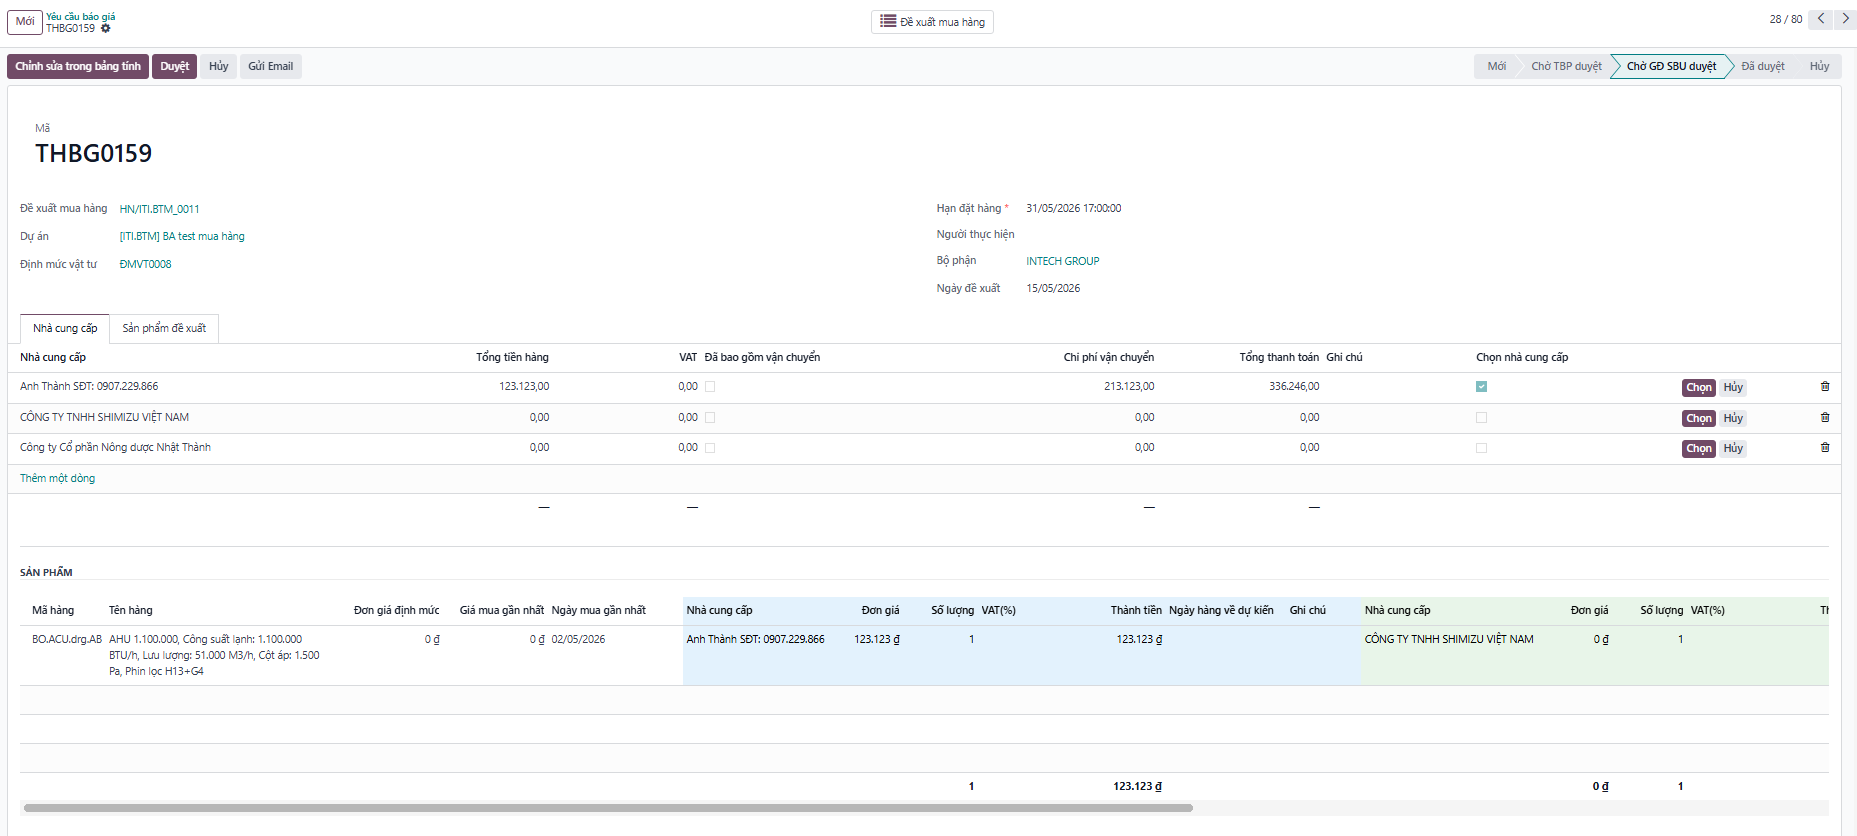This screenshot has height=836, width=1857.
Task: Click Hủy for Nông dược Nhật Thành supplier row
Action: 1733,449
